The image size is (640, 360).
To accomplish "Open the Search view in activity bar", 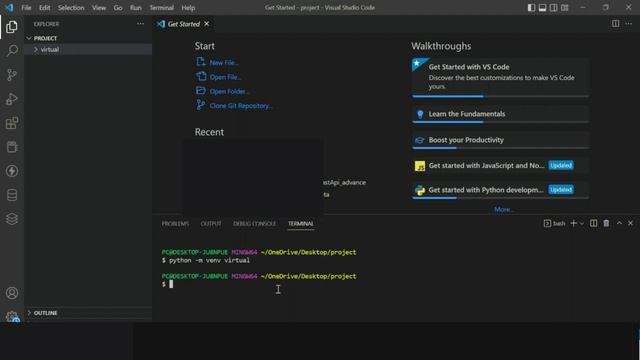I will tap(12, 51).
